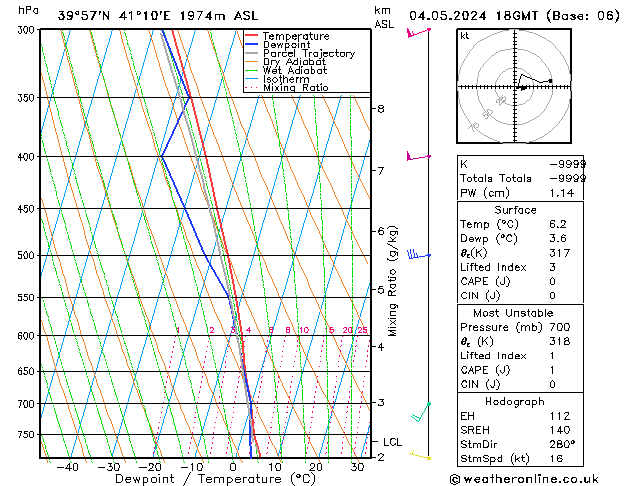Image resolution: width=629 pixels, height=486 pixels.
Task: Click the EH value '112'
Action: 560,416
